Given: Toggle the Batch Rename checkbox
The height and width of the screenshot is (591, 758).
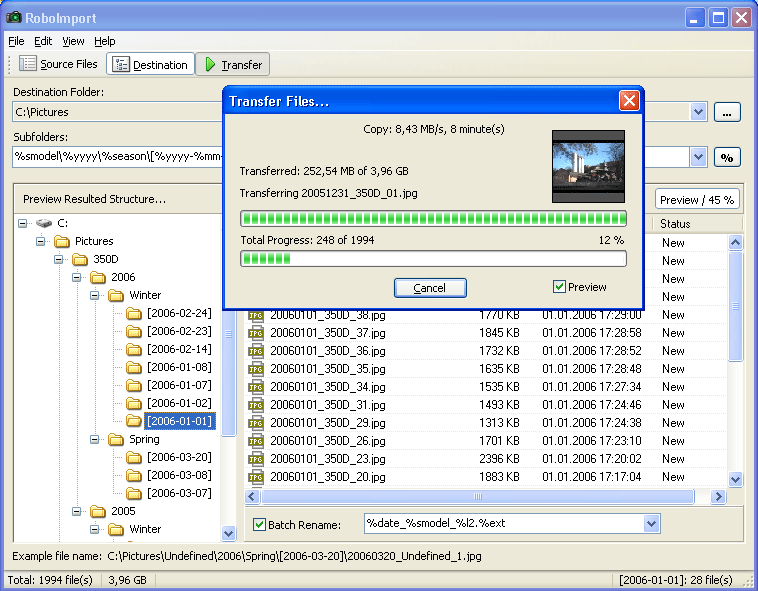Looking at the screenshot, I should tap(260, 524).
